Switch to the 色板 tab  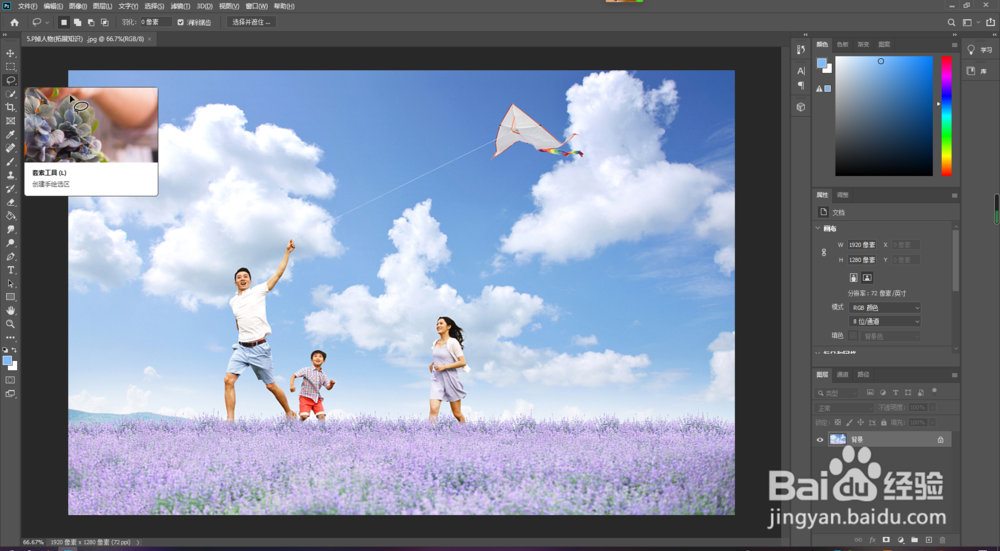(842, 45)
